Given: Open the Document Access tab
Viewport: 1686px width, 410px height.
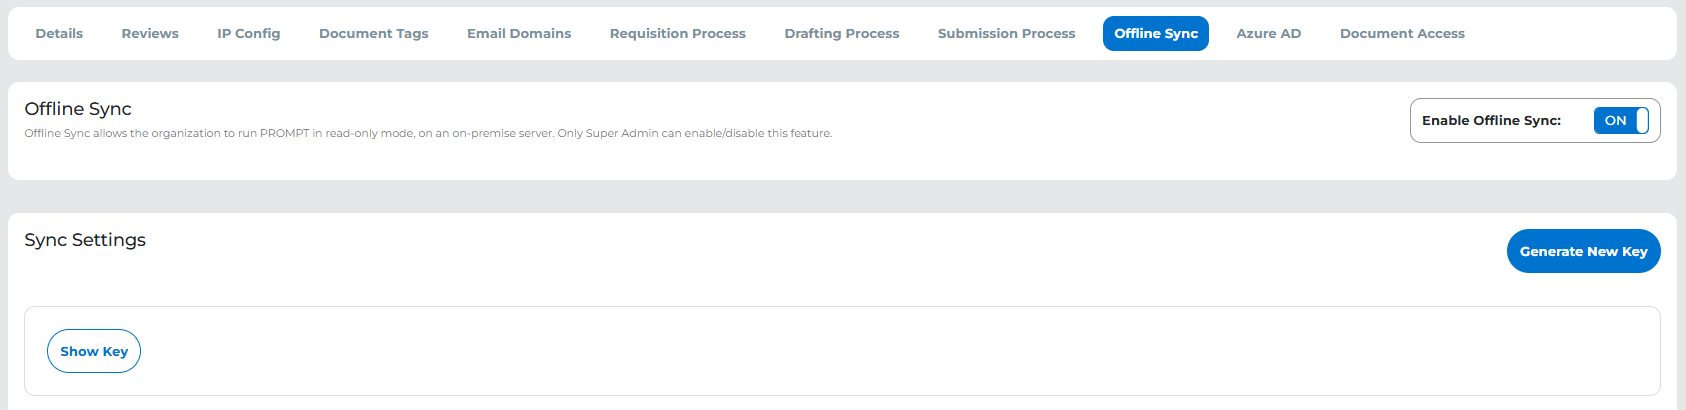Looking at the screenshot, I should point(1402,34).
